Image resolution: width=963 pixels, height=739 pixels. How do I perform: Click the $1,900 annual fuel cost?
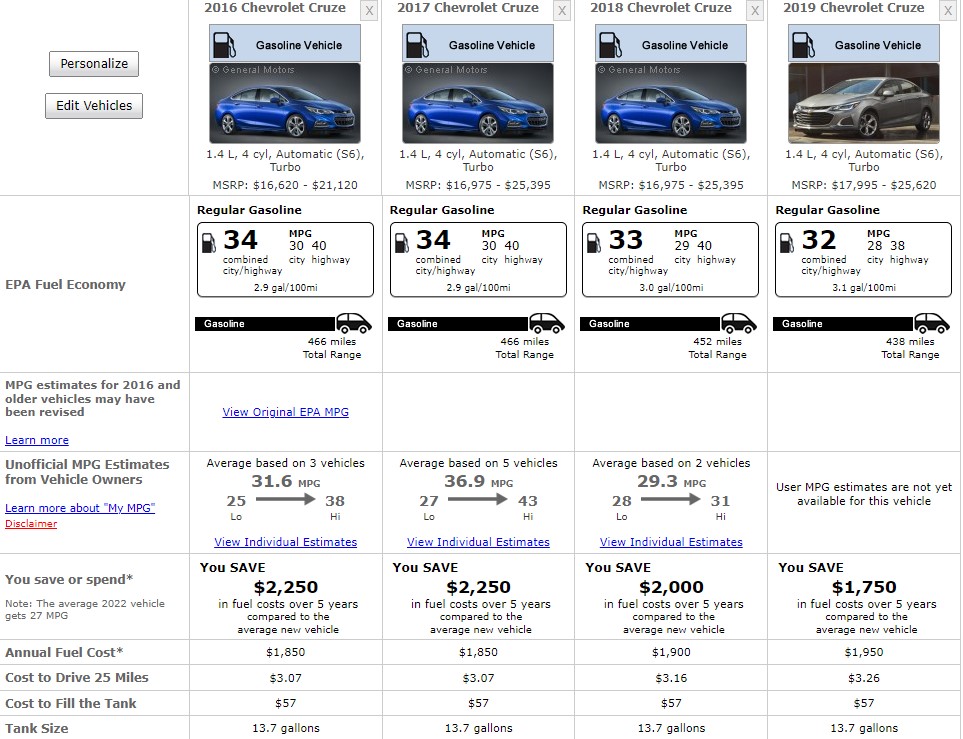[x=671, y=652]
